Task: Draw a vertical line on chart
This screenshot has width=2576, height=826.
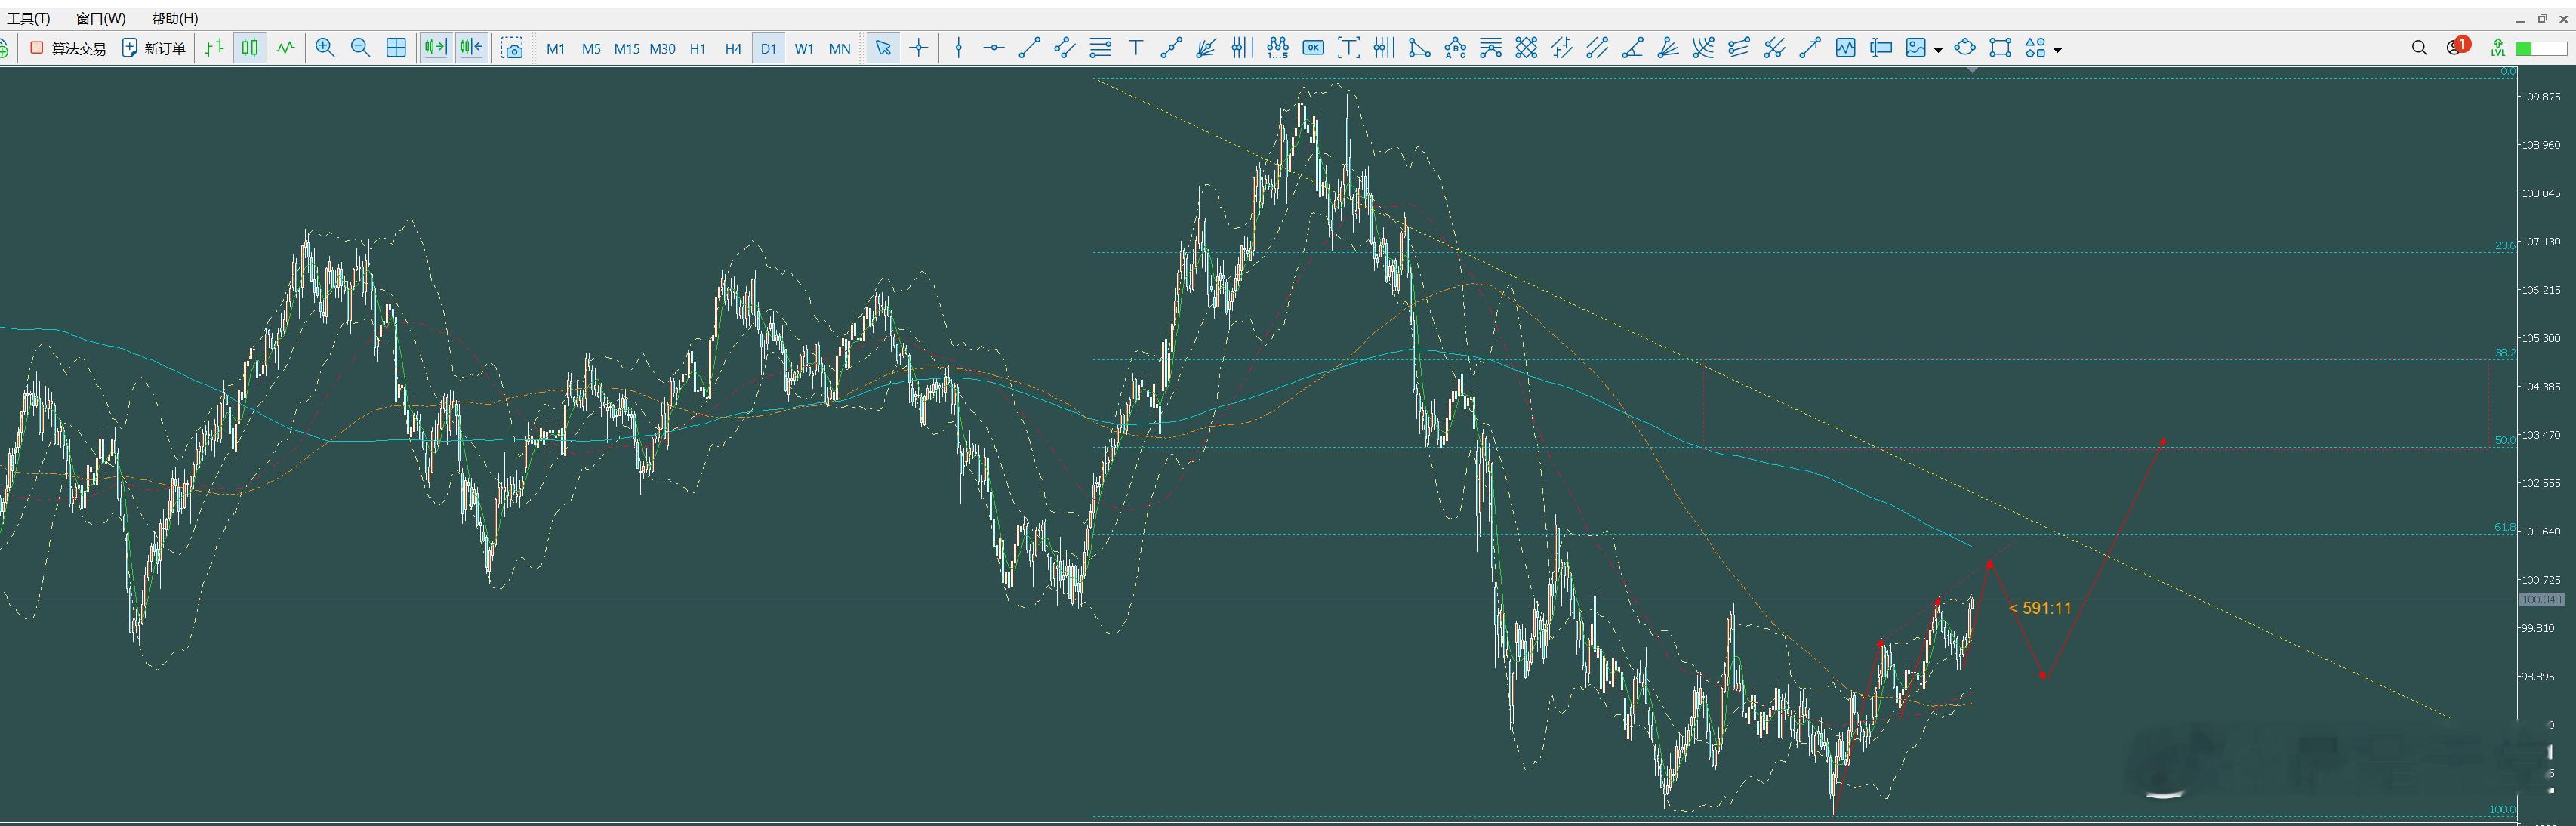Action: (959, 48)
